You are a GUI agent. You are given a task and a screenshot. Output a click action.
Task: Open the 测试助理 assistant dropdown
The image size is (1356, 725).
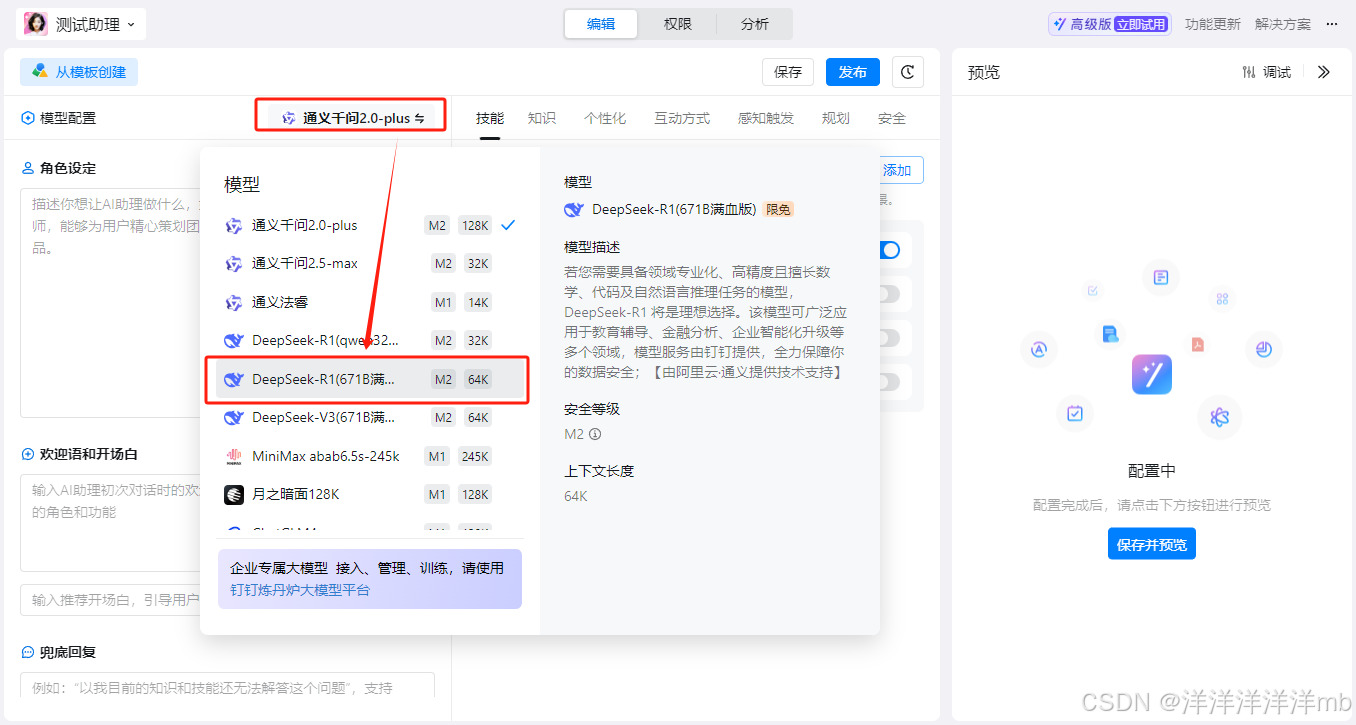[x=81, y=24]
